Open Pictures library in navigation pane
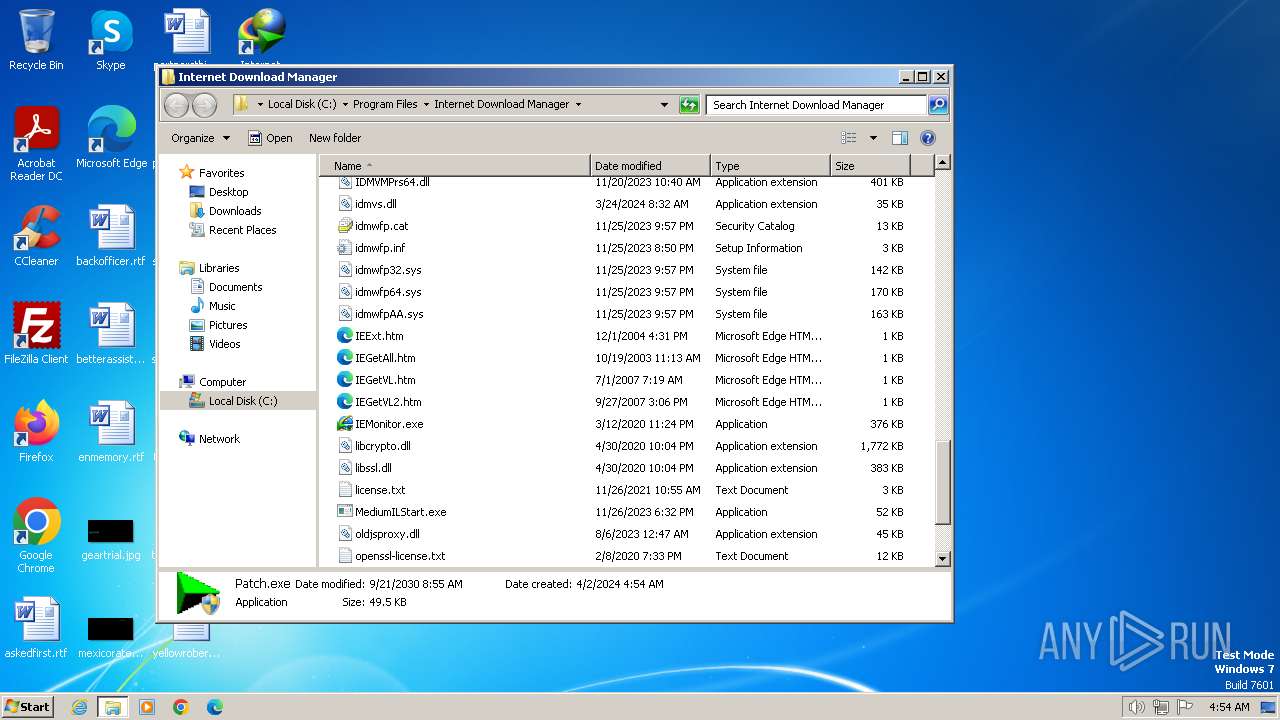Screen dimensions: 1280x720 (228, 325)
